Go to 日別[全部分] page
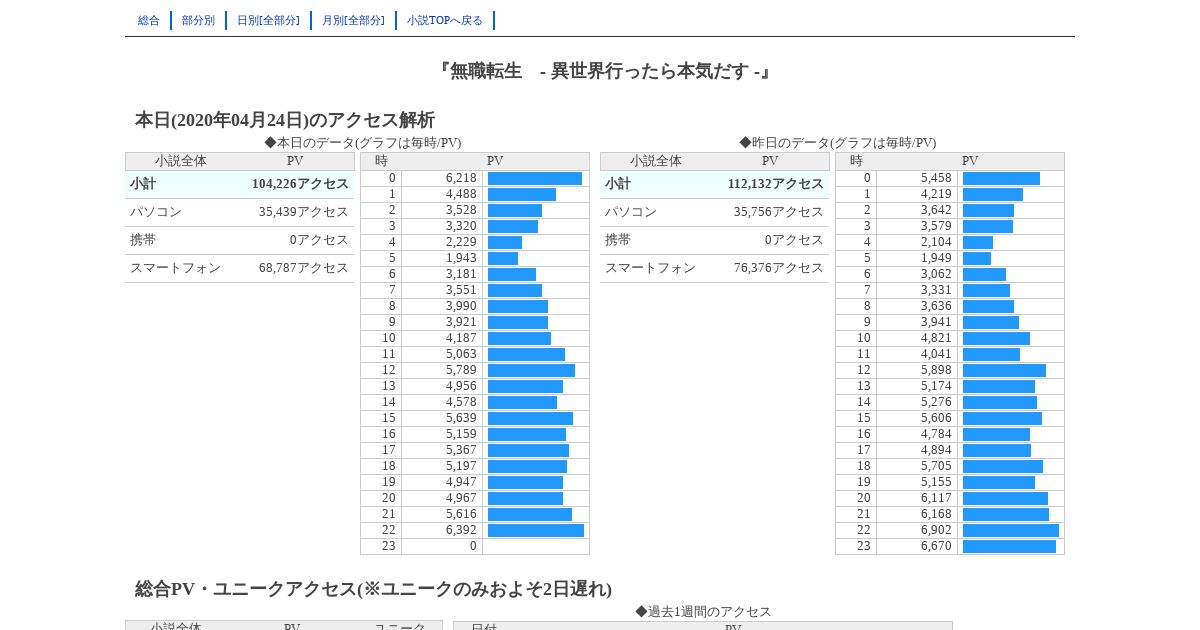Image resolution: width=1200 pixels, height=630 pixels. [268, 20]
